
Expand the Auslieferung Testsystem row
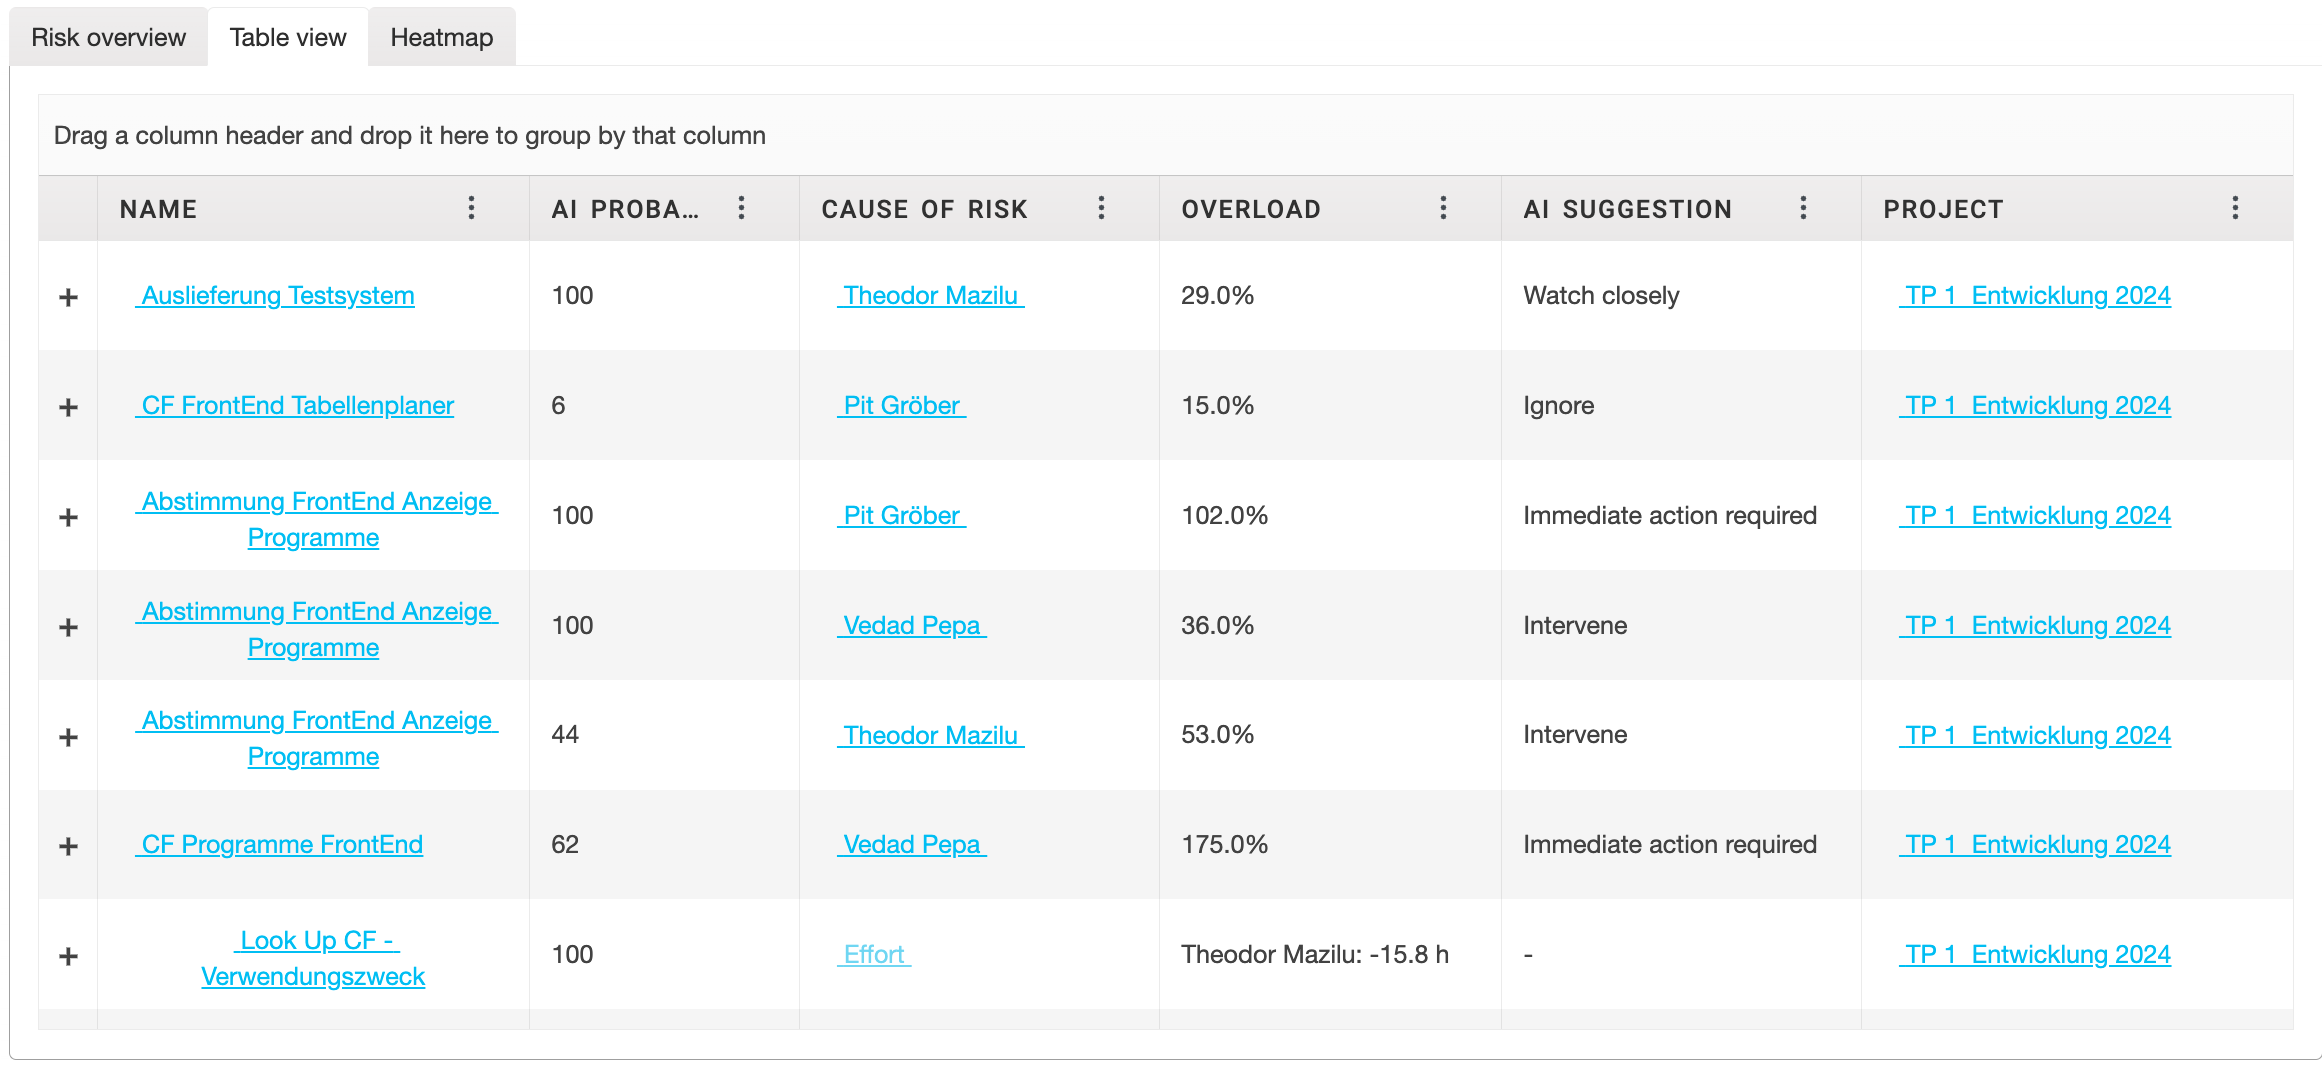(68, 297)
